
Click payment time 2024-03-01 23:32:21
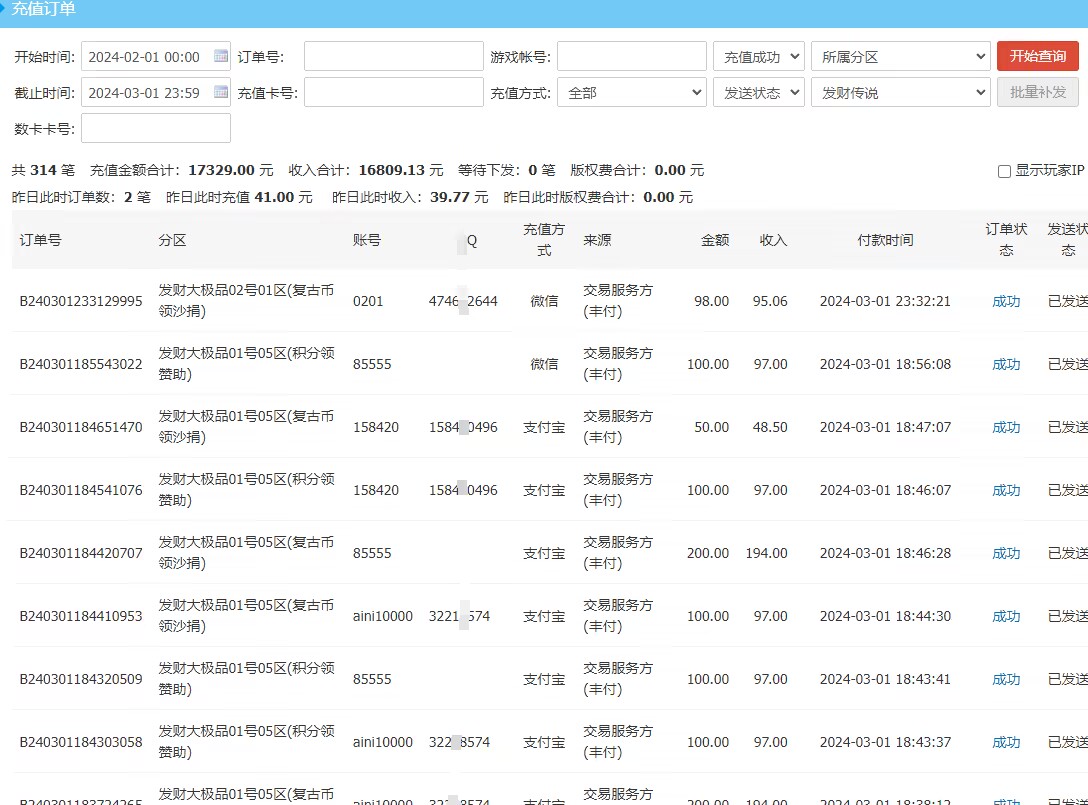tap(885, 301)
